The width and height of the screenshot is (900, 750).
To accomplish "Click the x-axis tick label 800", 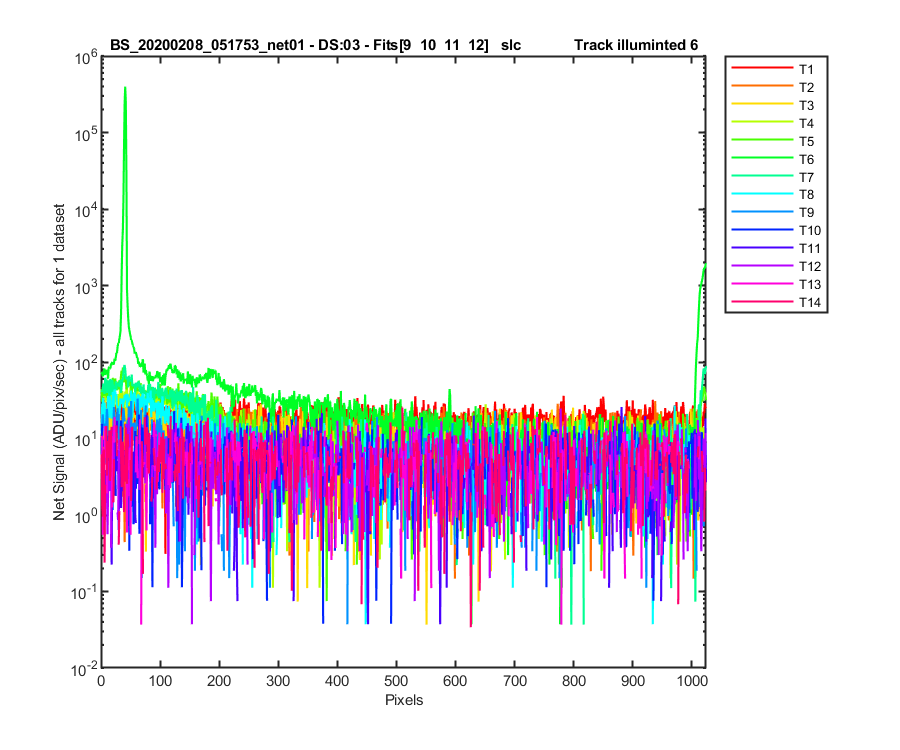I will click(573, 681).
